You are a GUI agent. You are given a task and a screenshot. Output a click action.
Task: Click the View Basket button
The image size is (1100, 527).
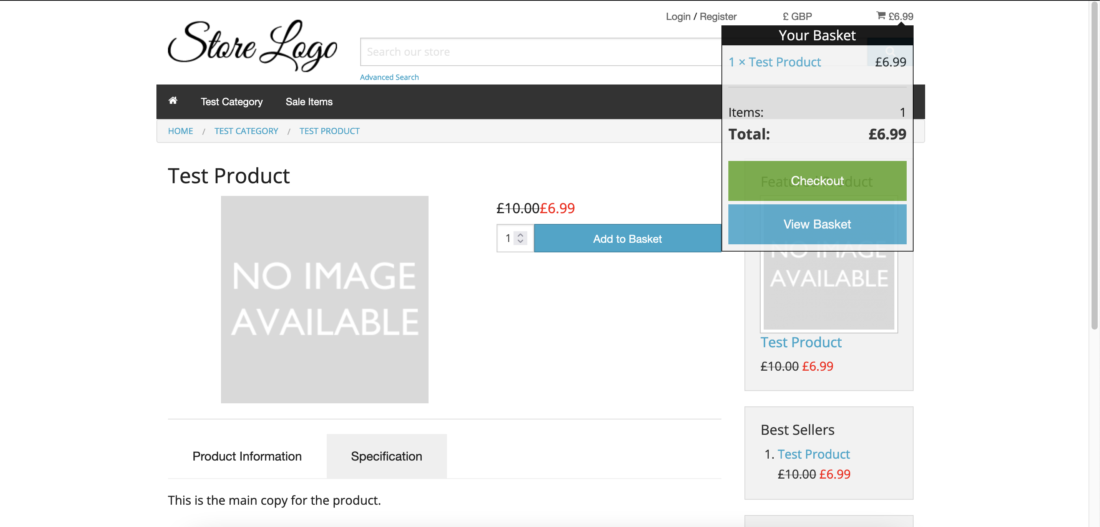point(817,225)
